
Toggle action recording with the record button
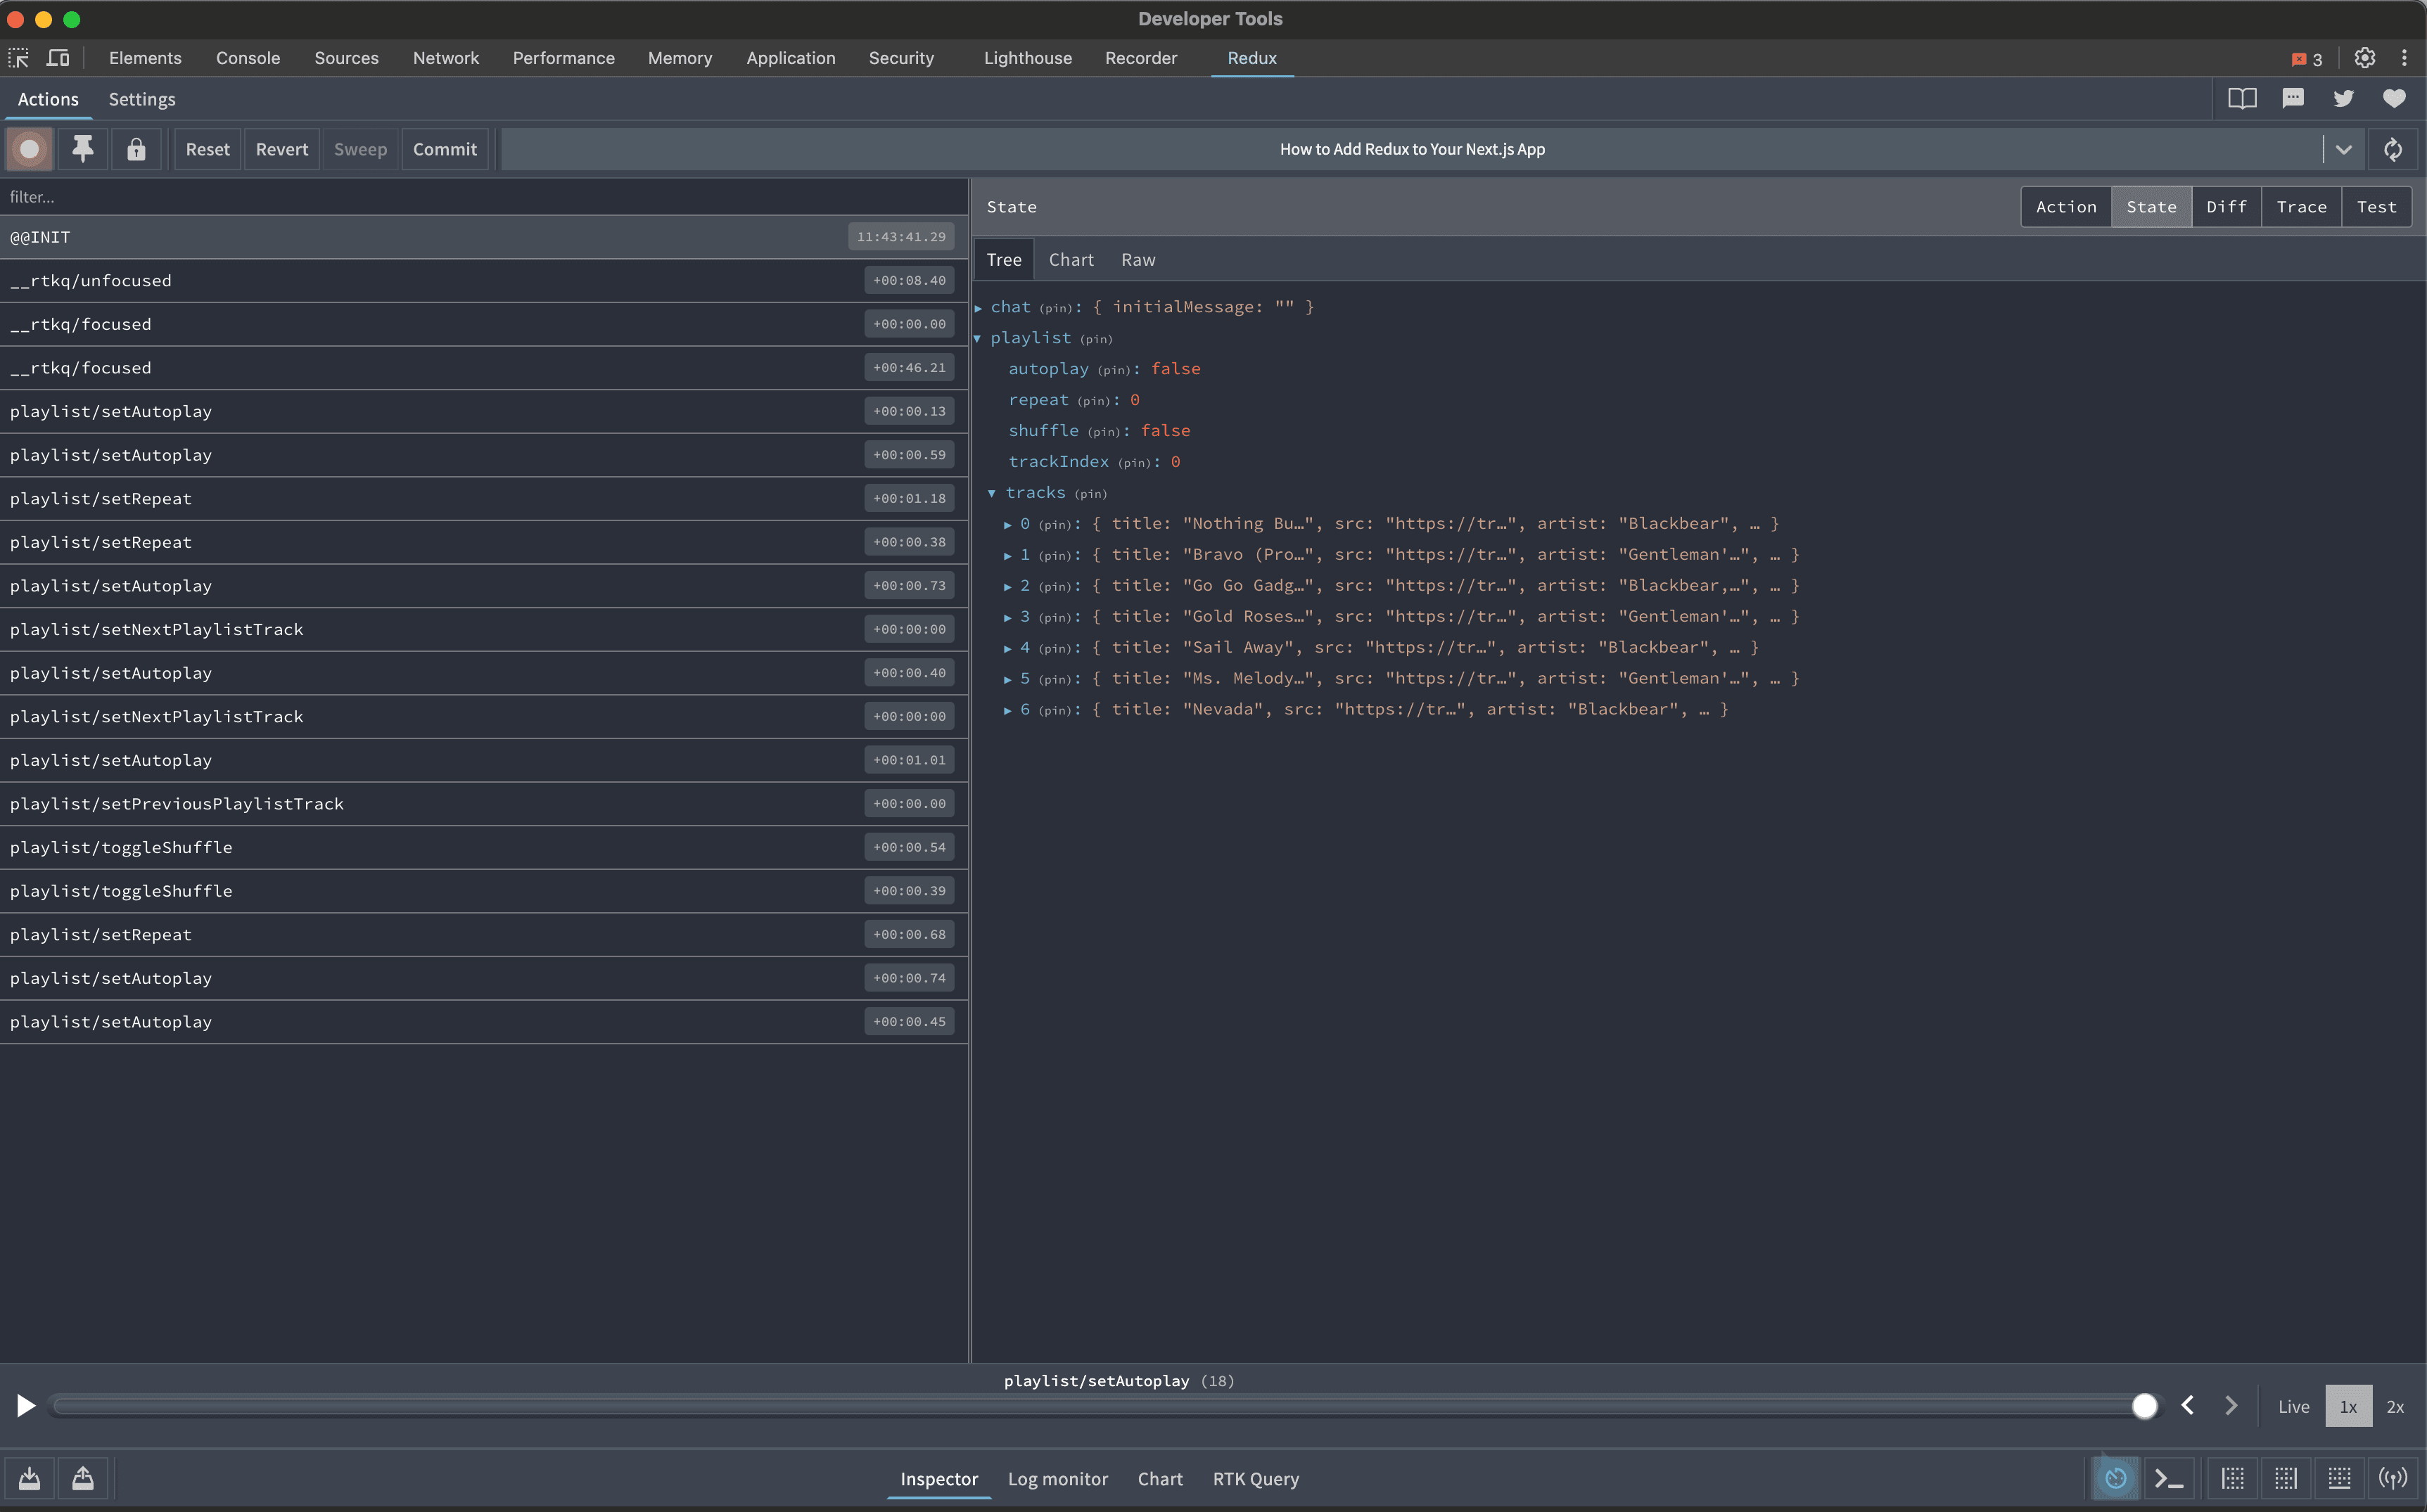[x=29, y=148]
